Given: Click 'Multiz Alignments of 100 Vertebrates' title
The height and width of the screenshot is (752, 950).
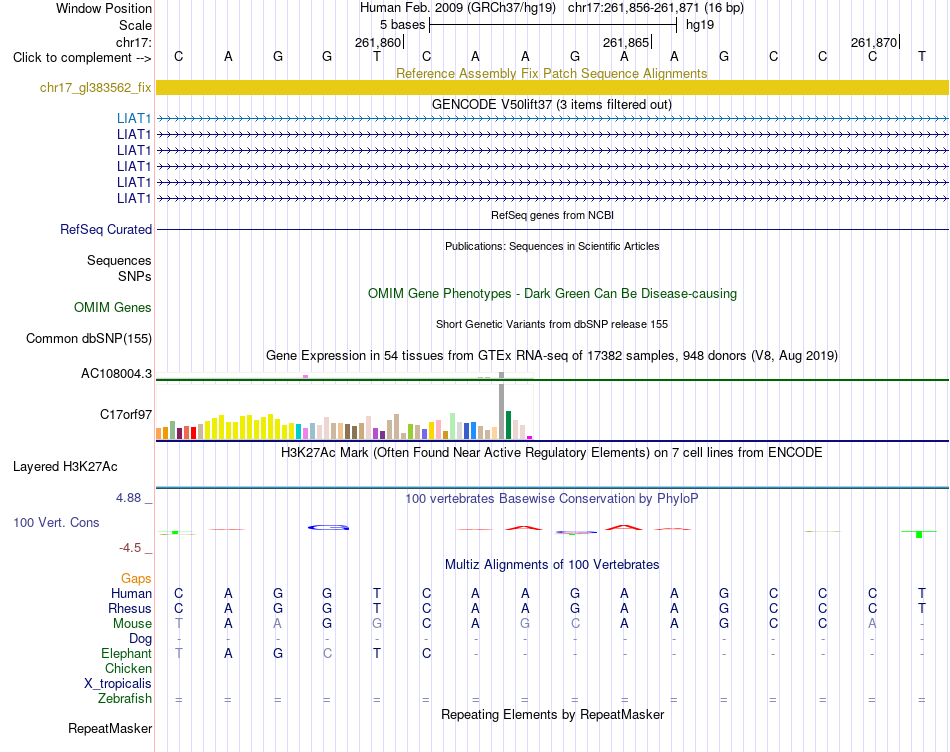Looking at the screenshot, I should tap(552, 565).
